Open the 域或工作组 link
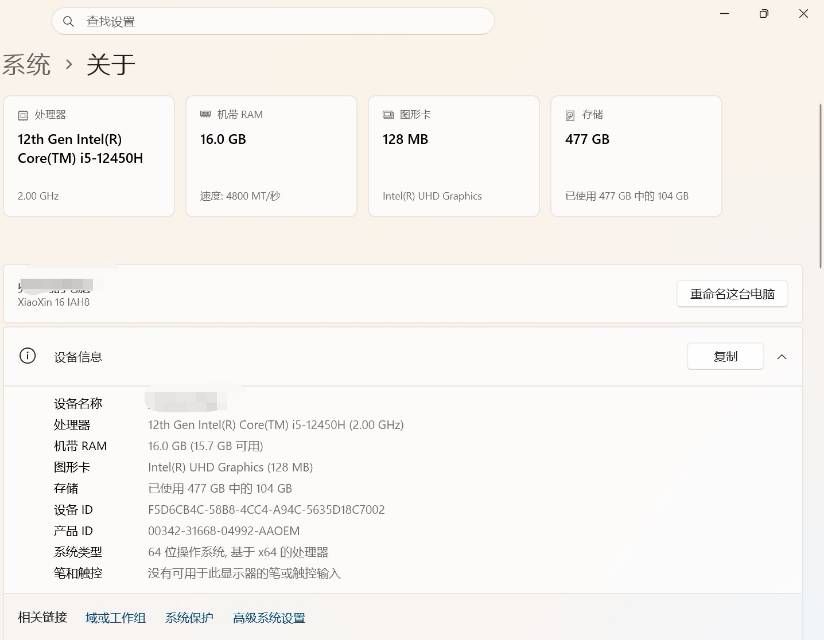Screen dimensions: 824x640 pos(116,618)
